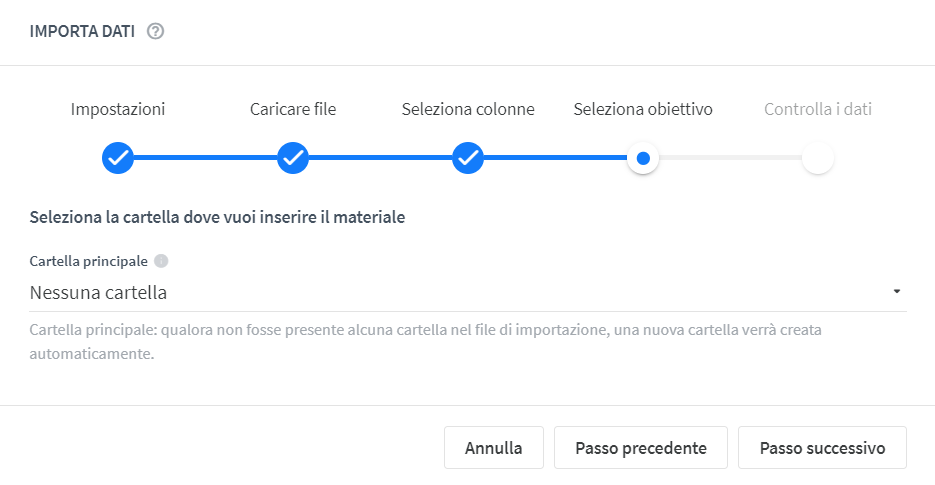
Task: Click the help icon next to Importa Dati
Action: [x=156, y=31]
